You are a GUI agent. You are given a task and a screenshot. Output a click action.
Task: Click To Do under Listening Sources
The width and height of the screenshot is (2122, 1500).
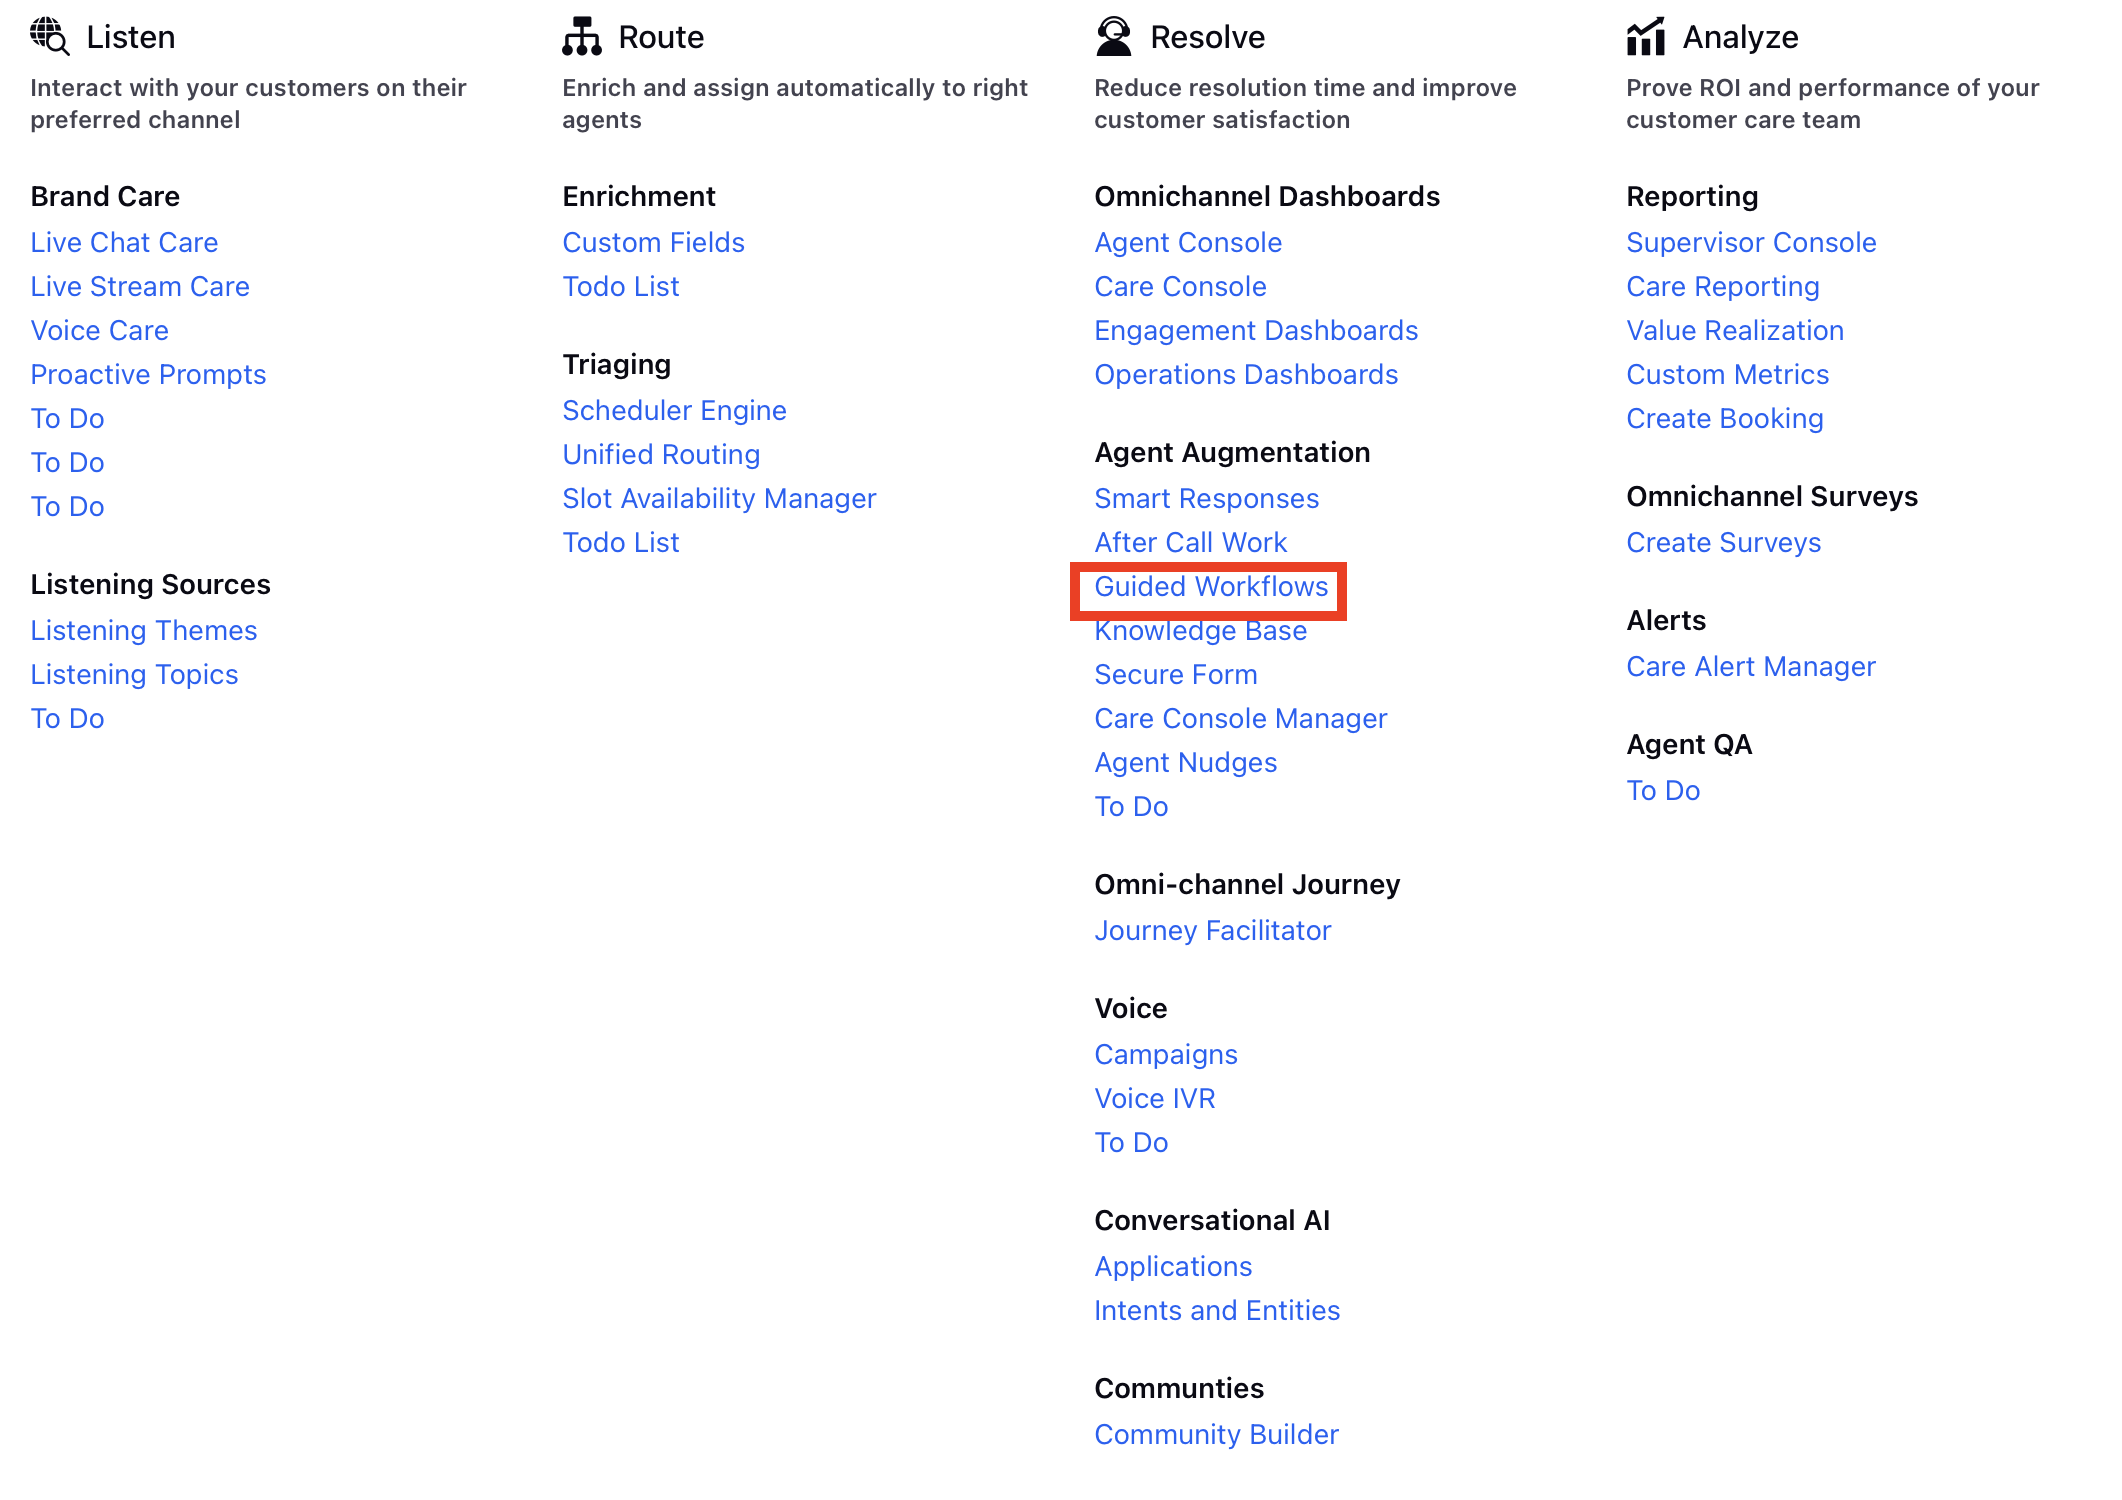67,719
